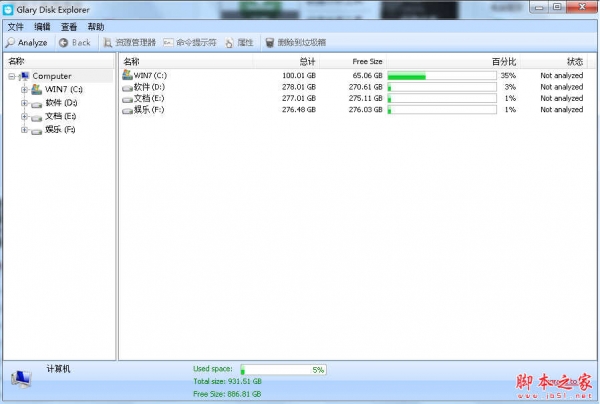The height and width of the screenshot is (404, 600).
Task: Click the 文档 (E:) drive icon in tree
Action: [x=37, y=117]
